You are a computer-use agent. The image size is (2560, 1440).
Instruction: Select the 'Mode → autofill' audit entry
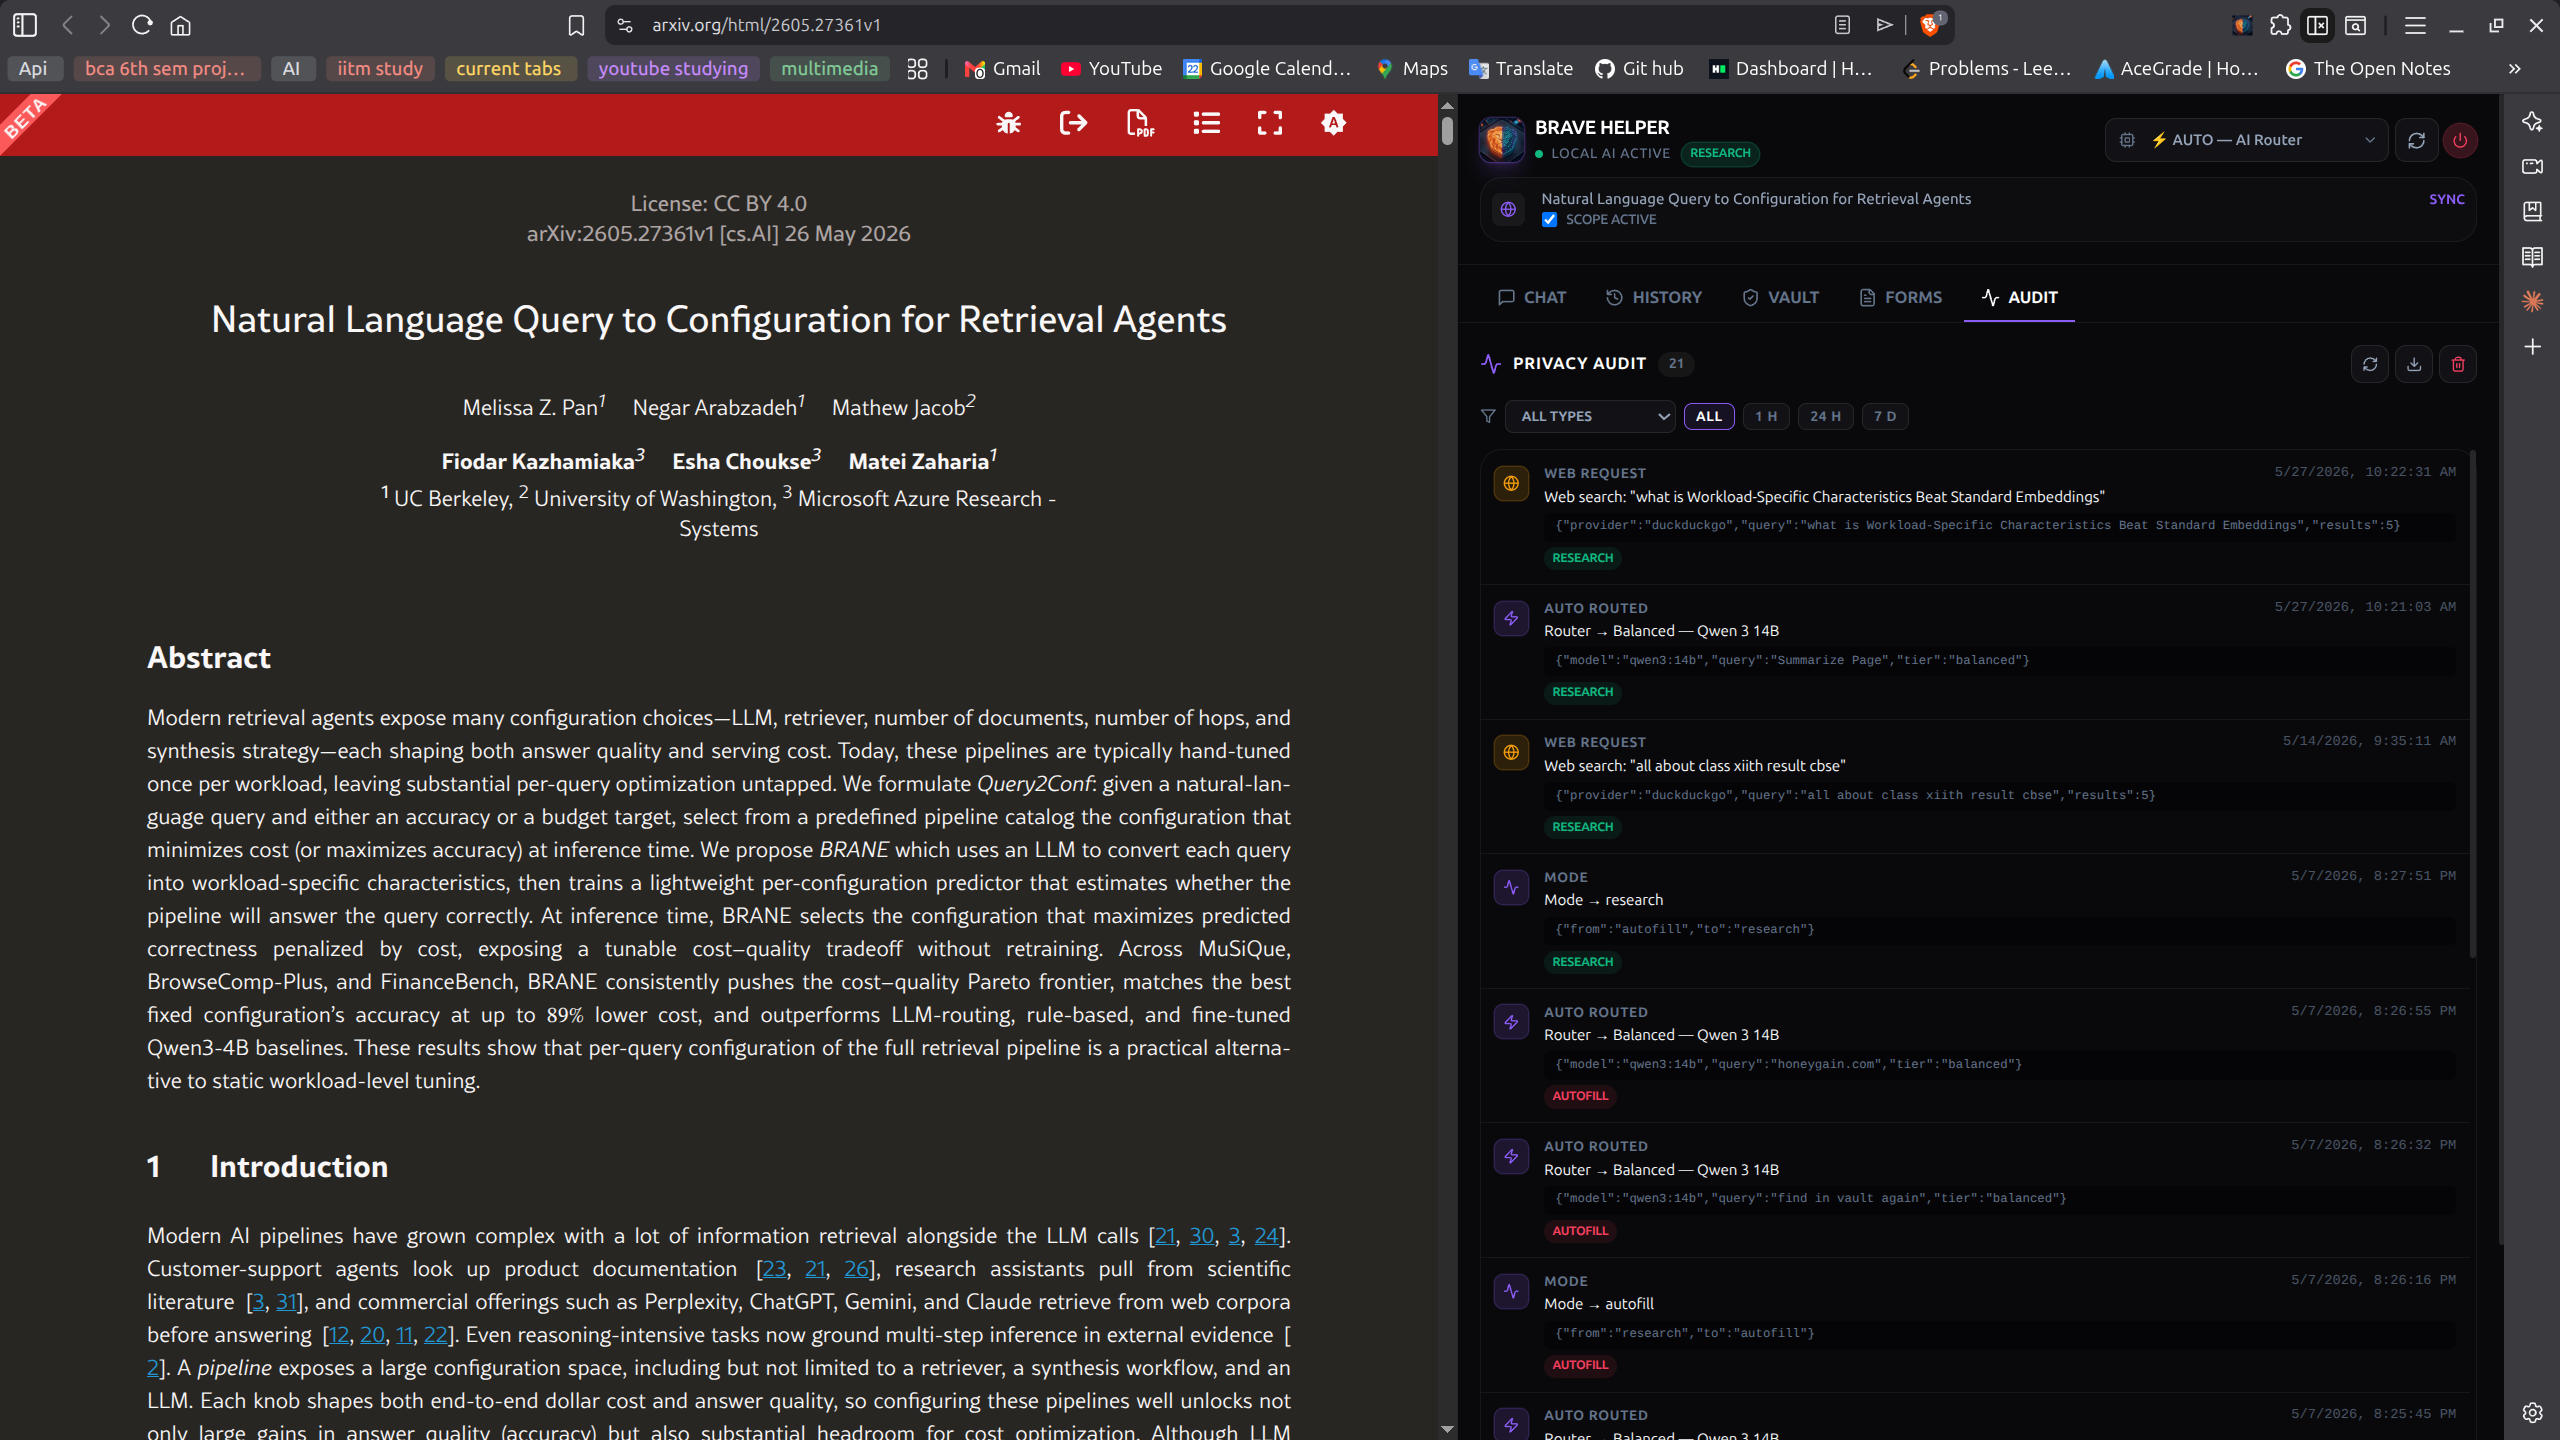pyautogui.click(x=1975, y=1324)
